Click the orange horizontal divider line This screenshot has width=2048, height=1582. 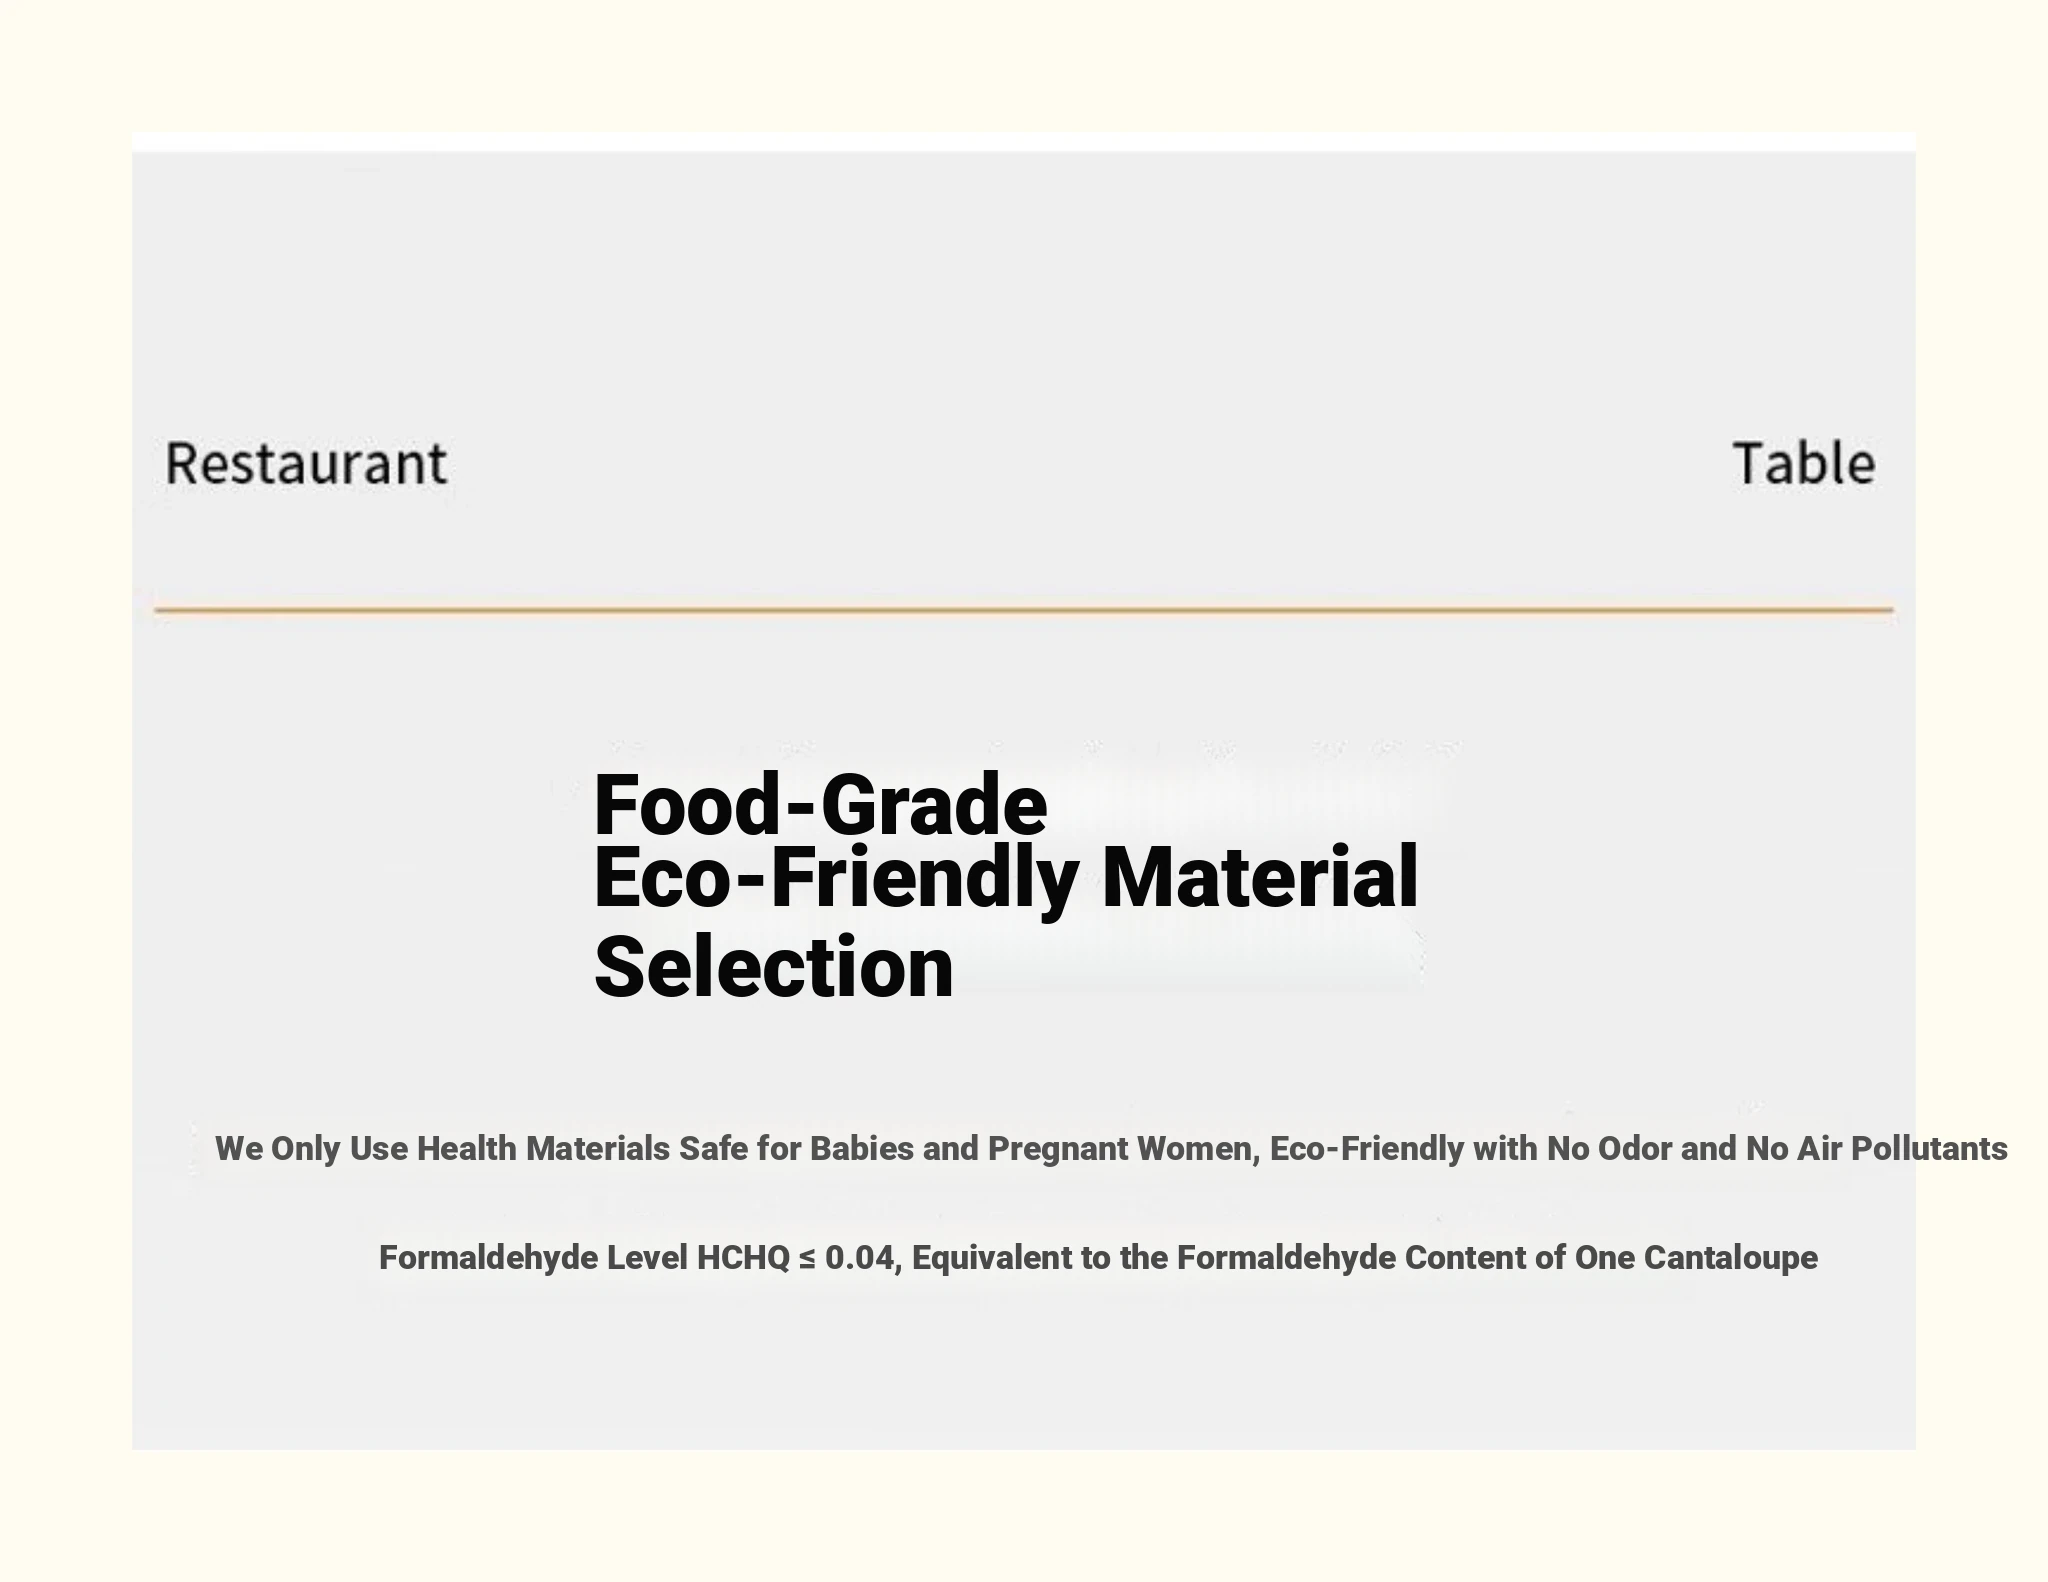point(1024,609)
